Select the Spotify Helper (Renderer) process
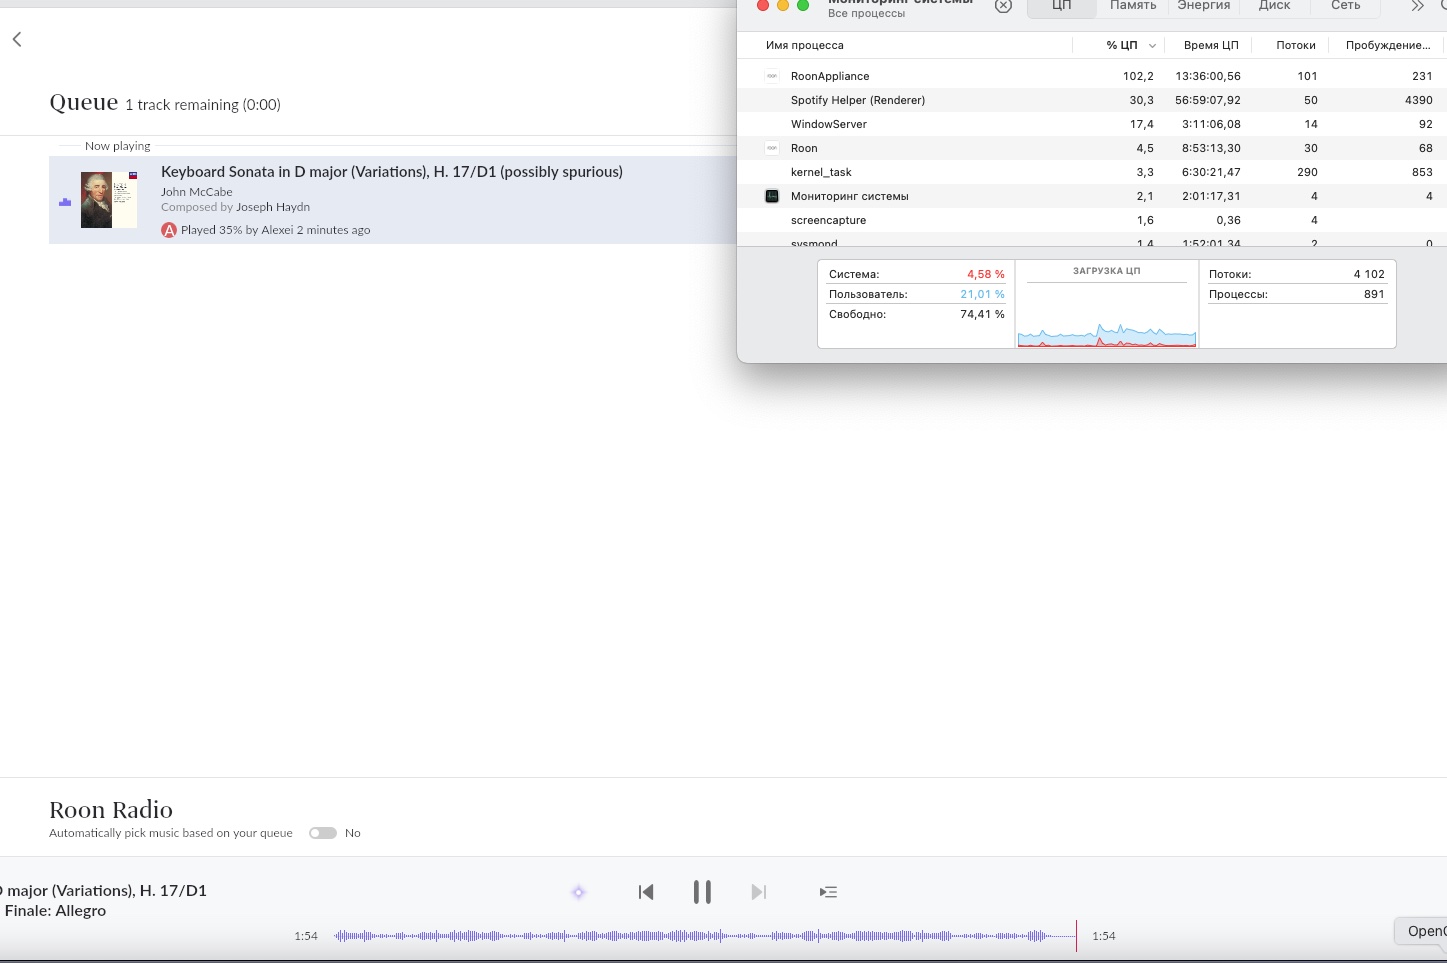 tap(1092, 100)
